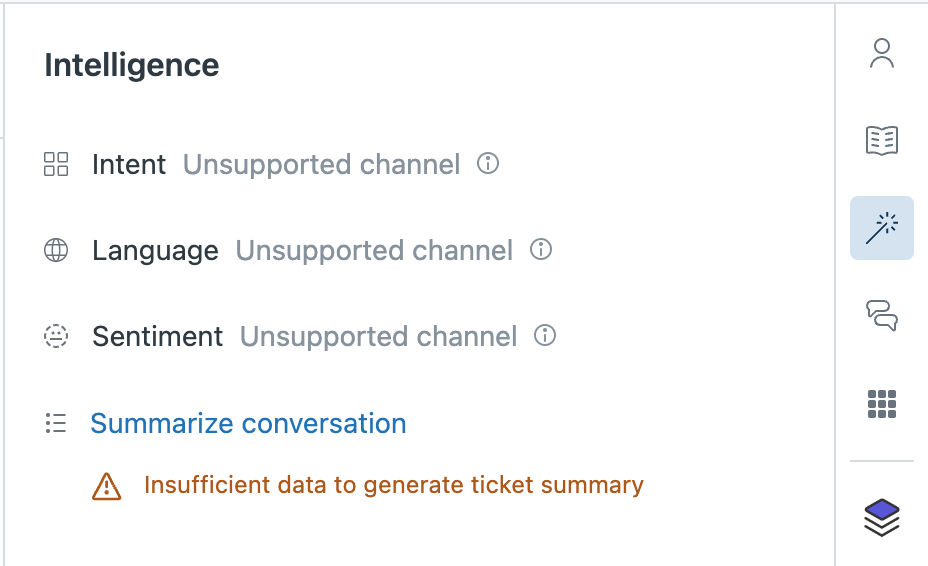Click the Intent squares icon
Screen dimensions: 928x566
pyautogui.click(x=56, y=164)
